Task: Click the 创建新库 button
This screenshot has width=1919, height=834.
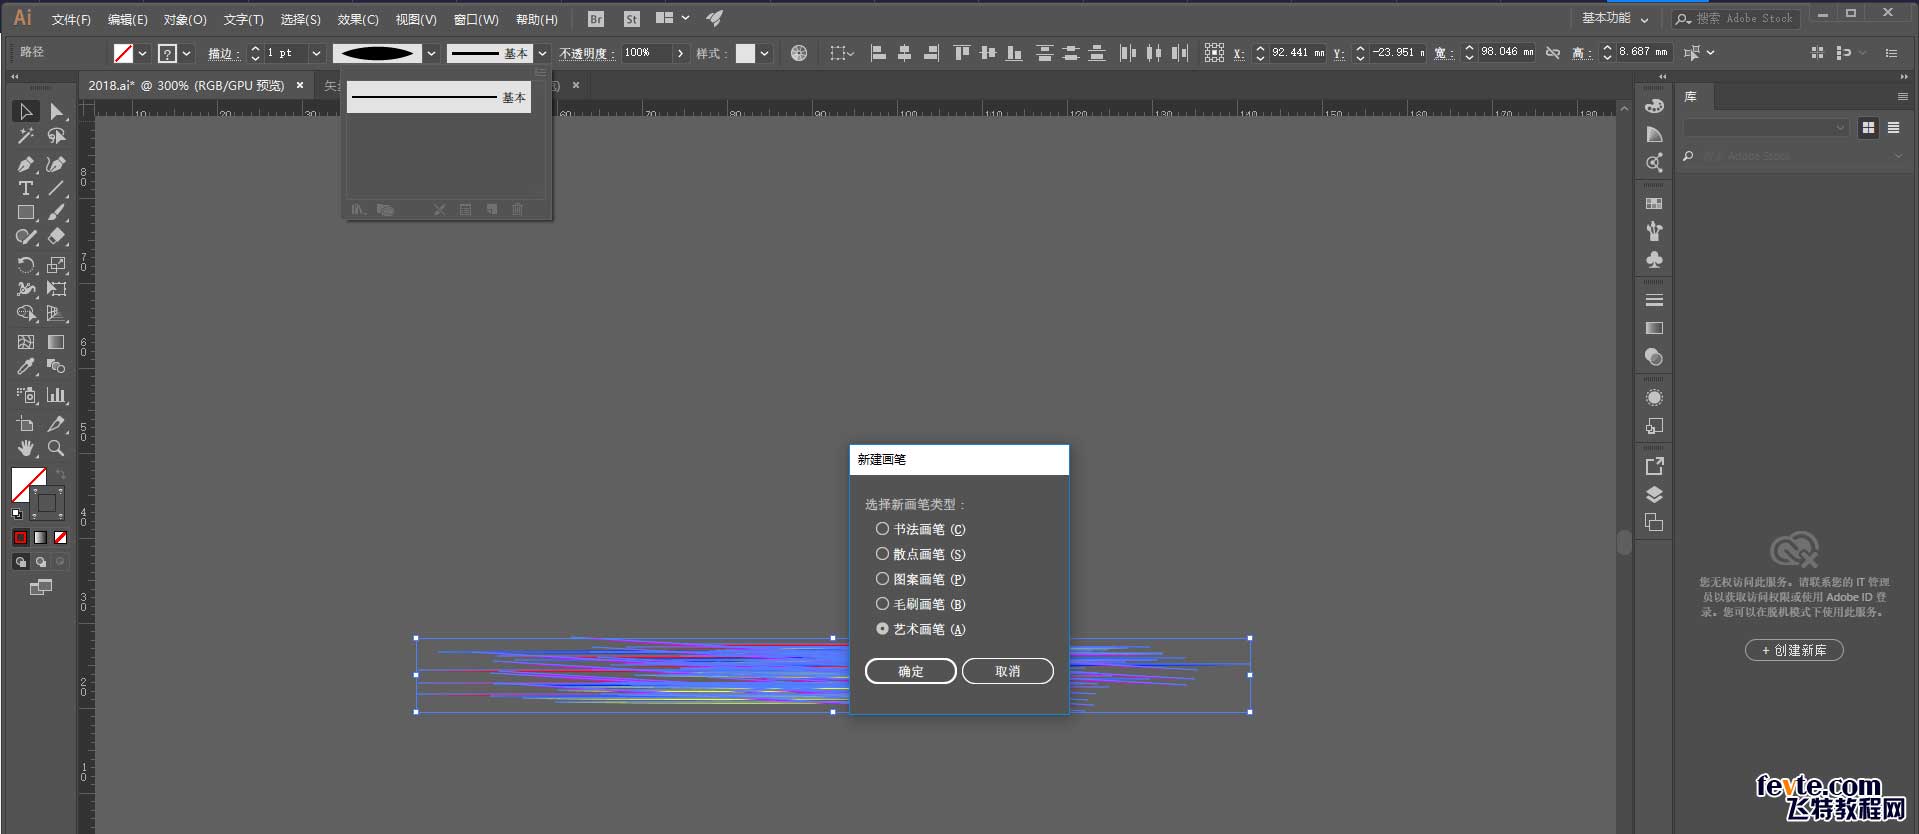Action: click(1795, 650)
